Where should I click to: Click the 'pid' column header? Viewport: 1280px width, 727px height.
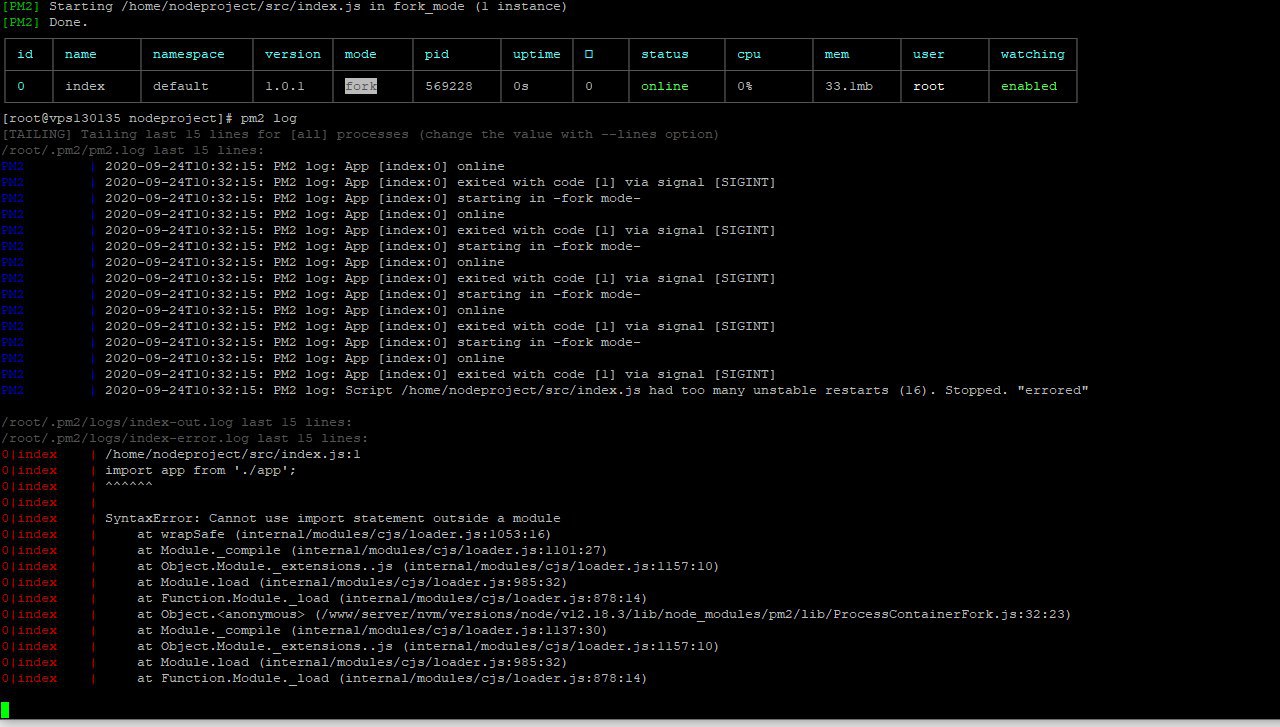[x=437, y=54]
